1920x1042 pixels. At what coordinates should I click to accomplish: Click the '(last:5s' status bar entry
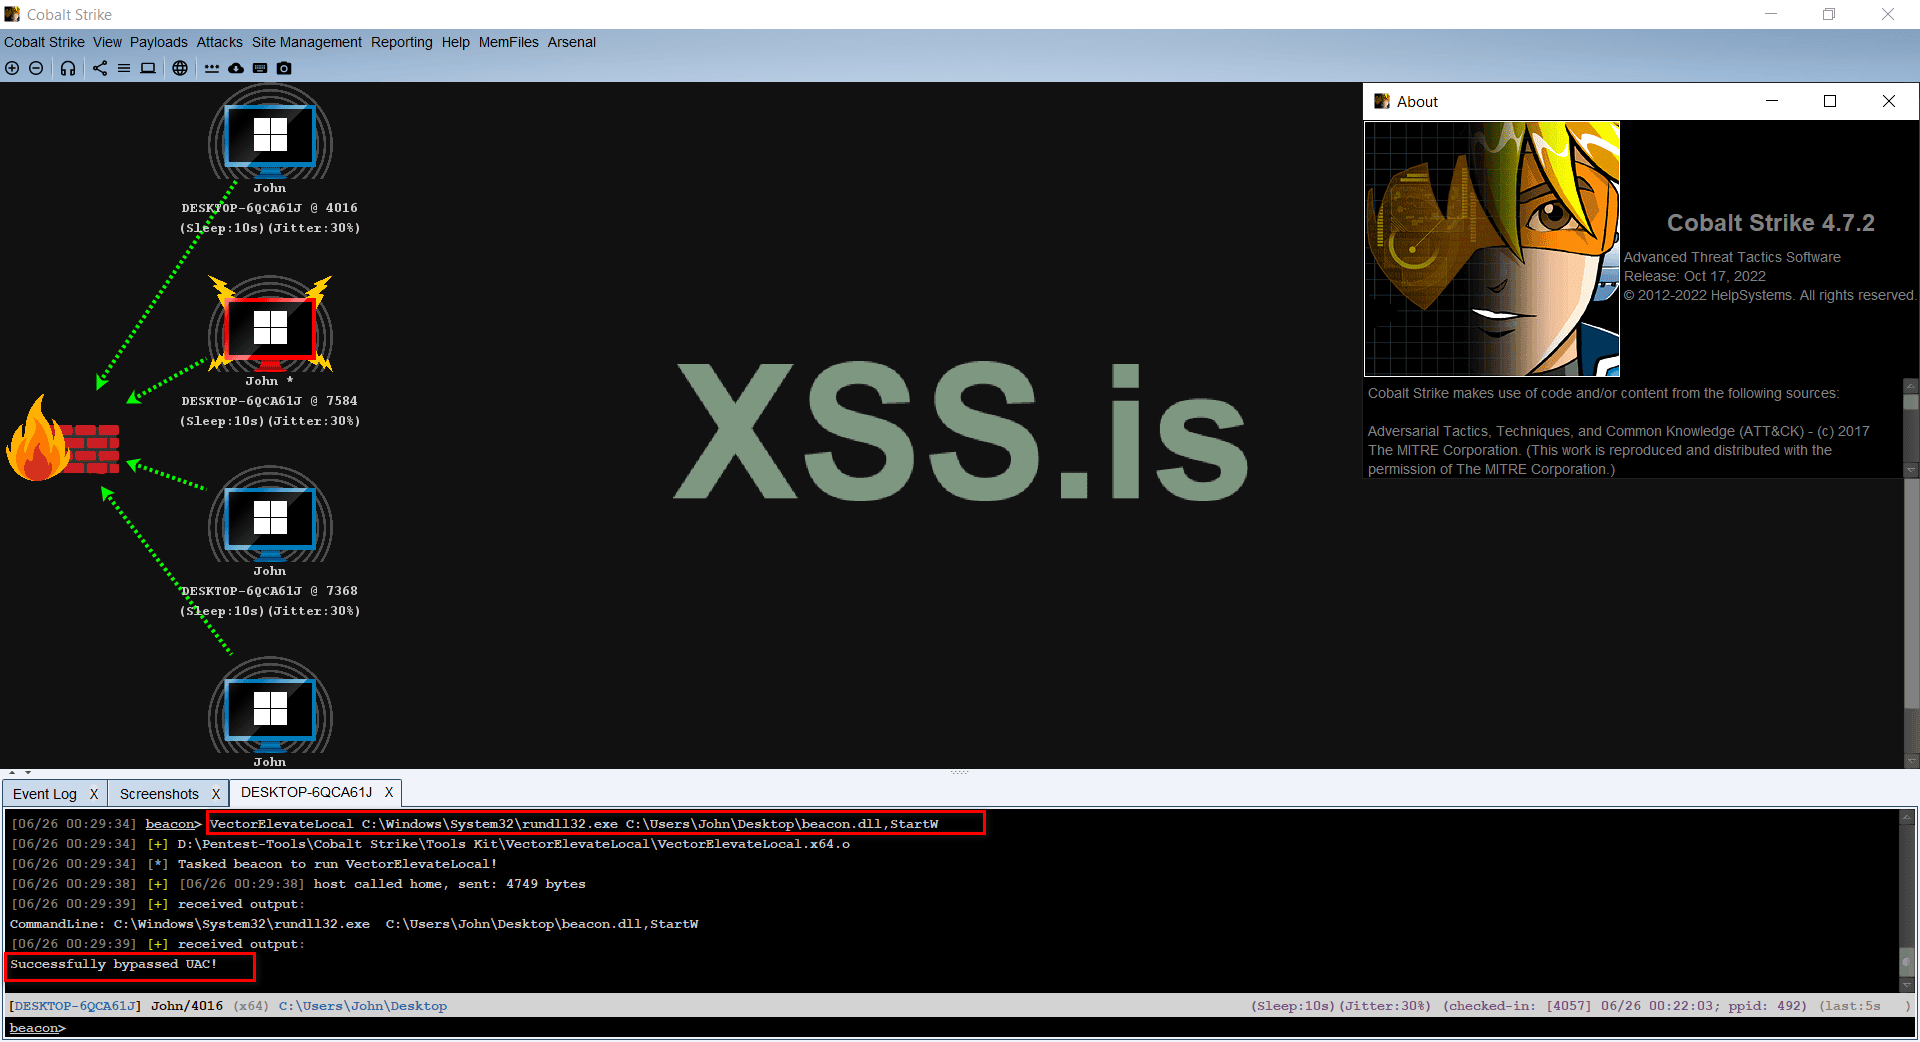[1850, 1006]
